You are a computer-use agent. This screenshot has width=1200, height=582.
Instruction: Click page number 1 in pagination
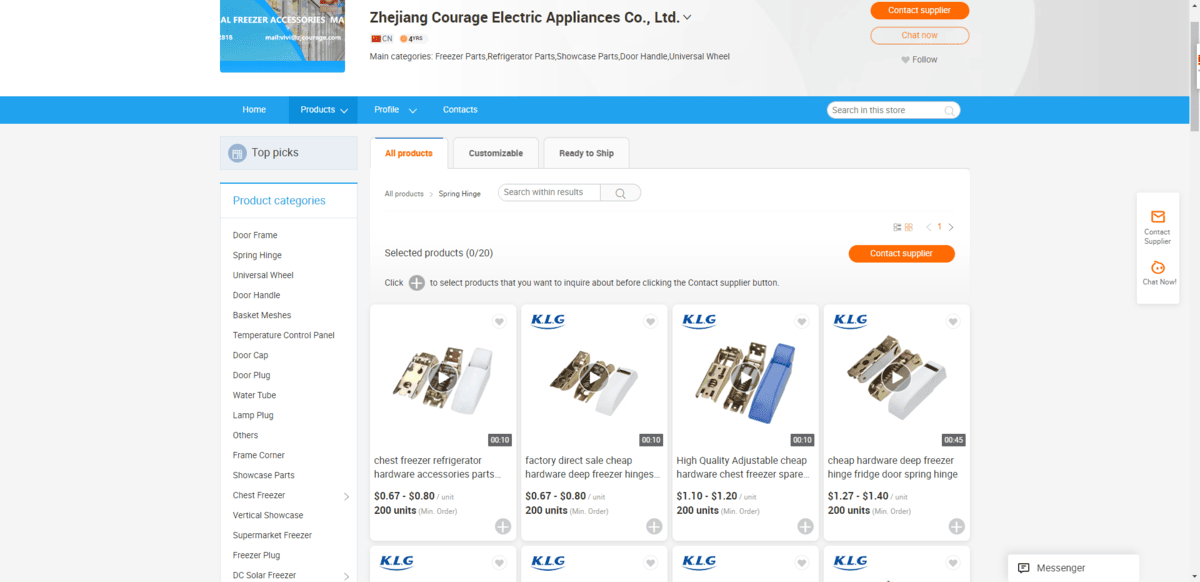pos(939,228)
